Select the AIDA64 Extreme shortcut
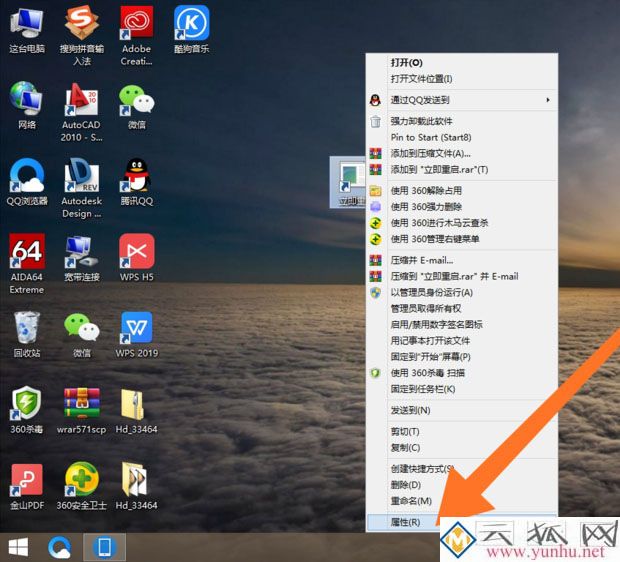The height and width of the screenshot is (562, 620). [x=26, y=264]
